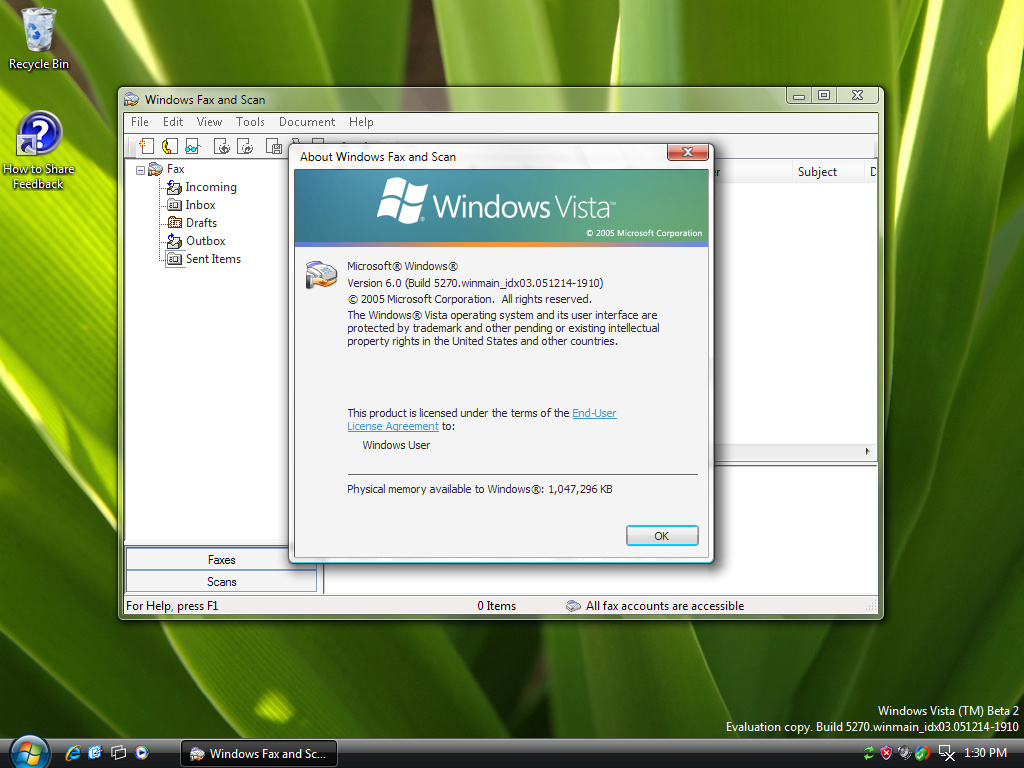Click the Forward toolbar icon
1024x768 pixels.
pos(245,146)
